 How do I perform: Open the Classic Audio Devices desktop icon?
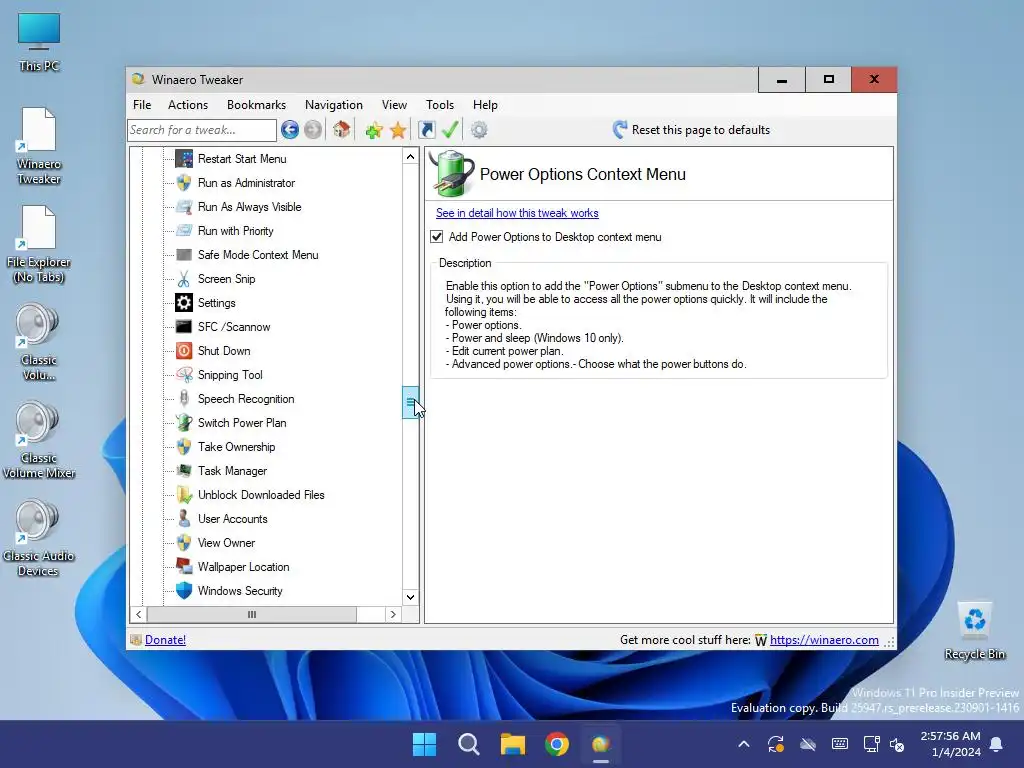point(39,538)
